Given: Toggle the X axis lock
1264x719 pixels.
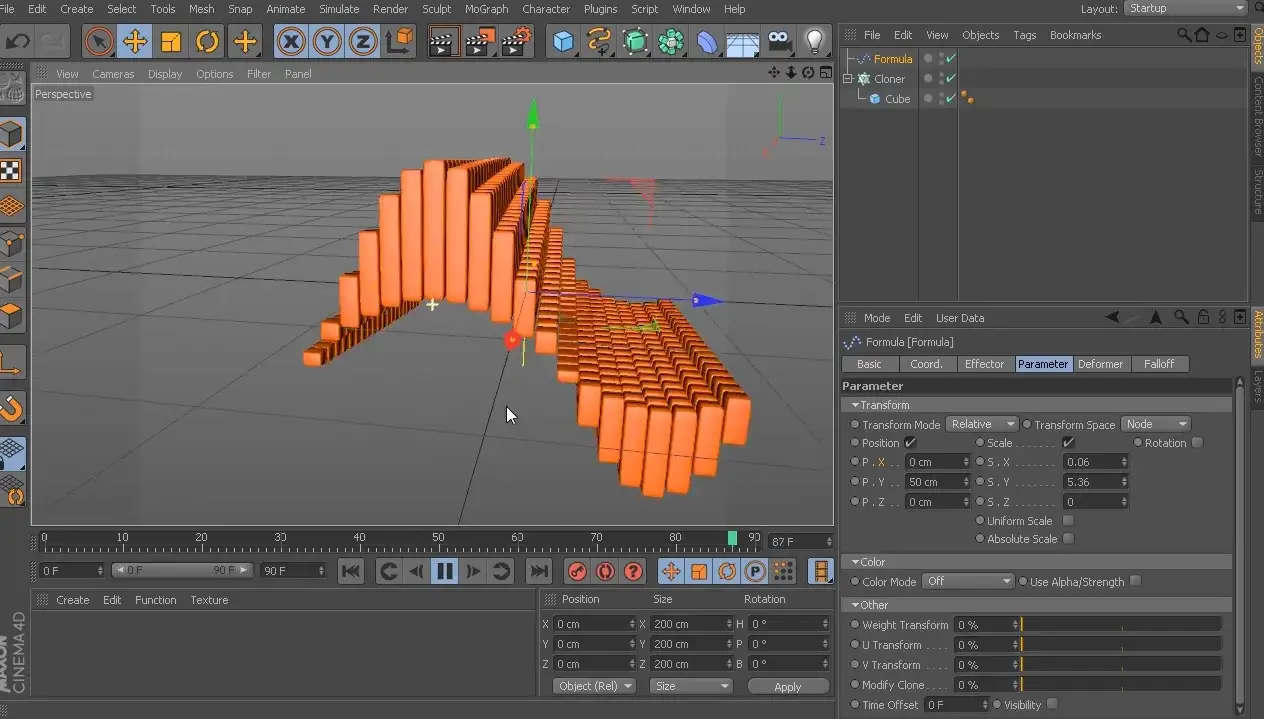Looking at the screenshot, I should click(x=291, y=41).
